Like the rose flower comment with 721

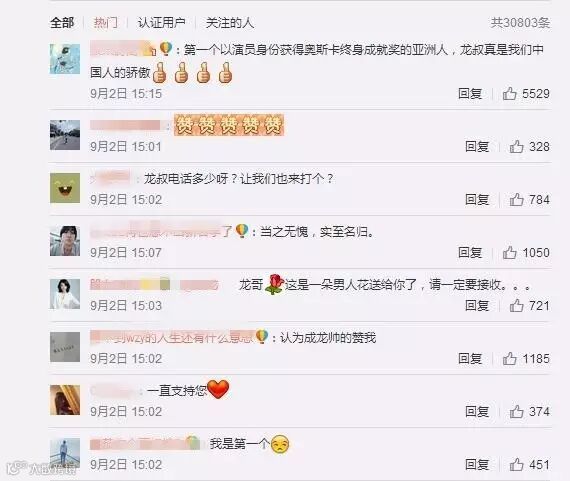click(x=517, y=306)
